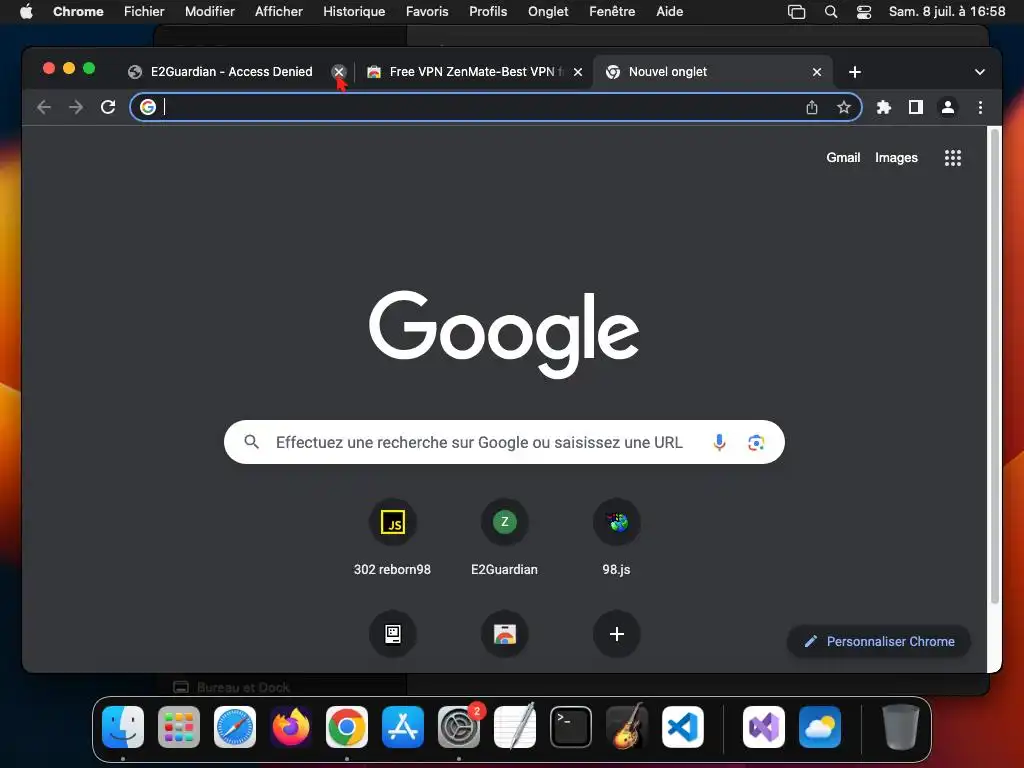
Task: Open a new tab with the plus button
Action: click(x=854, y=72)
